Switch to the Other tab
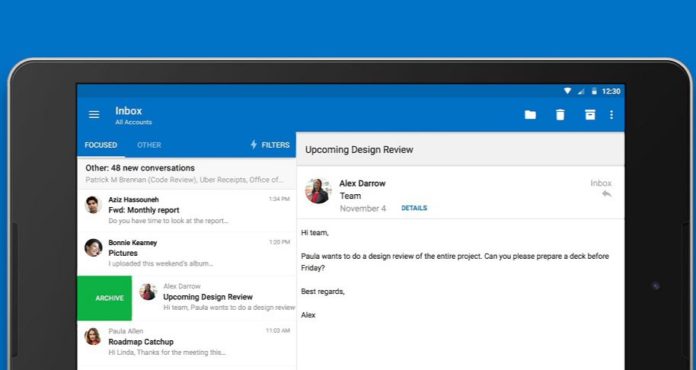The height and width of the screenshot is (370, 696). click(149, 145)
